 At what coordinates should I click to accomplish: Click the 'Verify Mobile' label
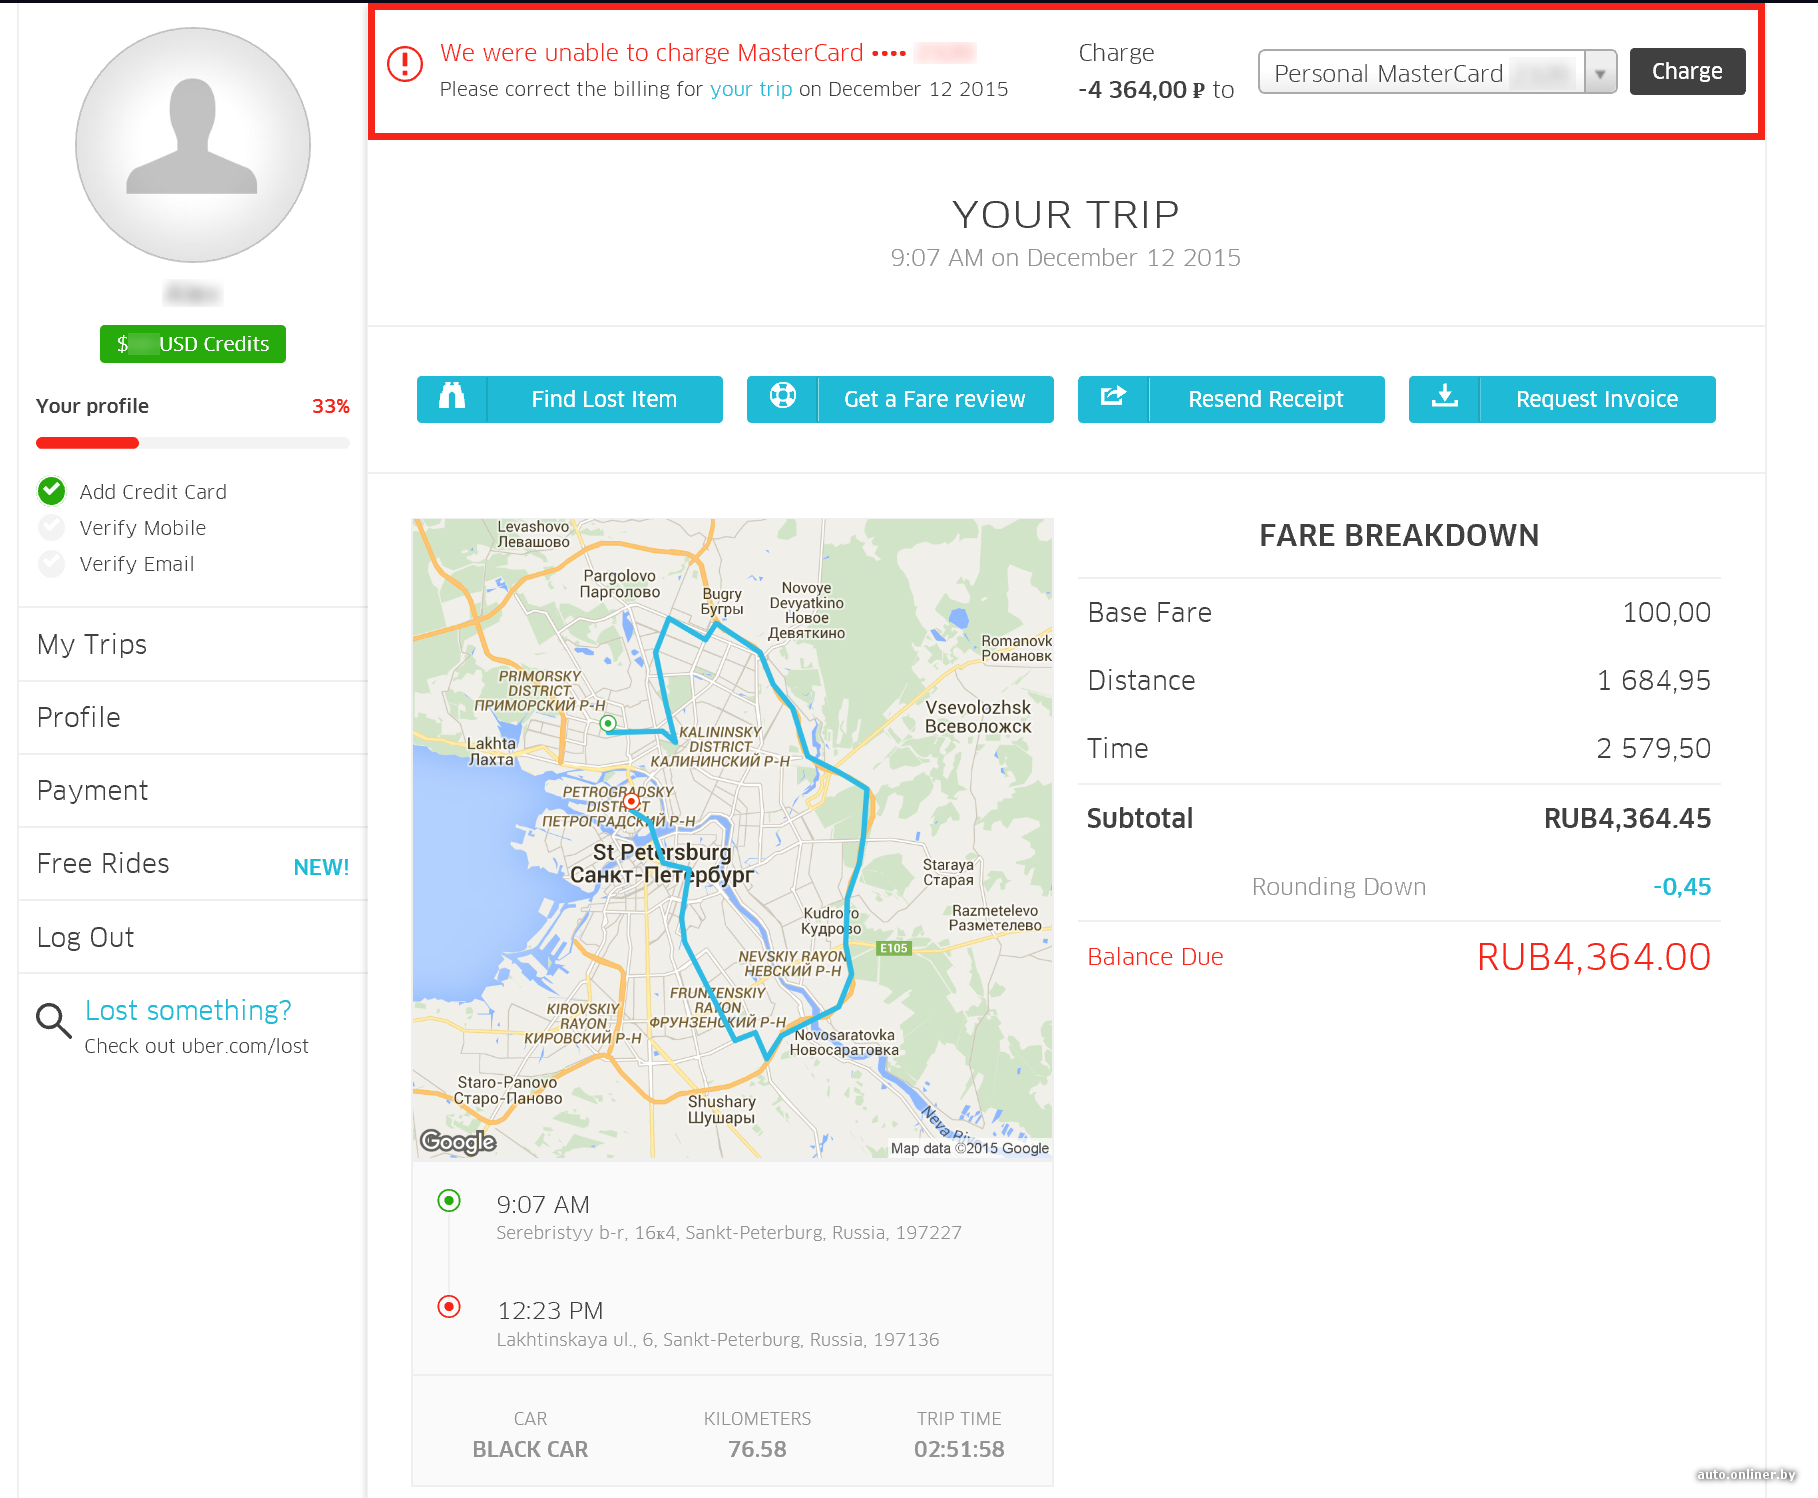[143, 528]
